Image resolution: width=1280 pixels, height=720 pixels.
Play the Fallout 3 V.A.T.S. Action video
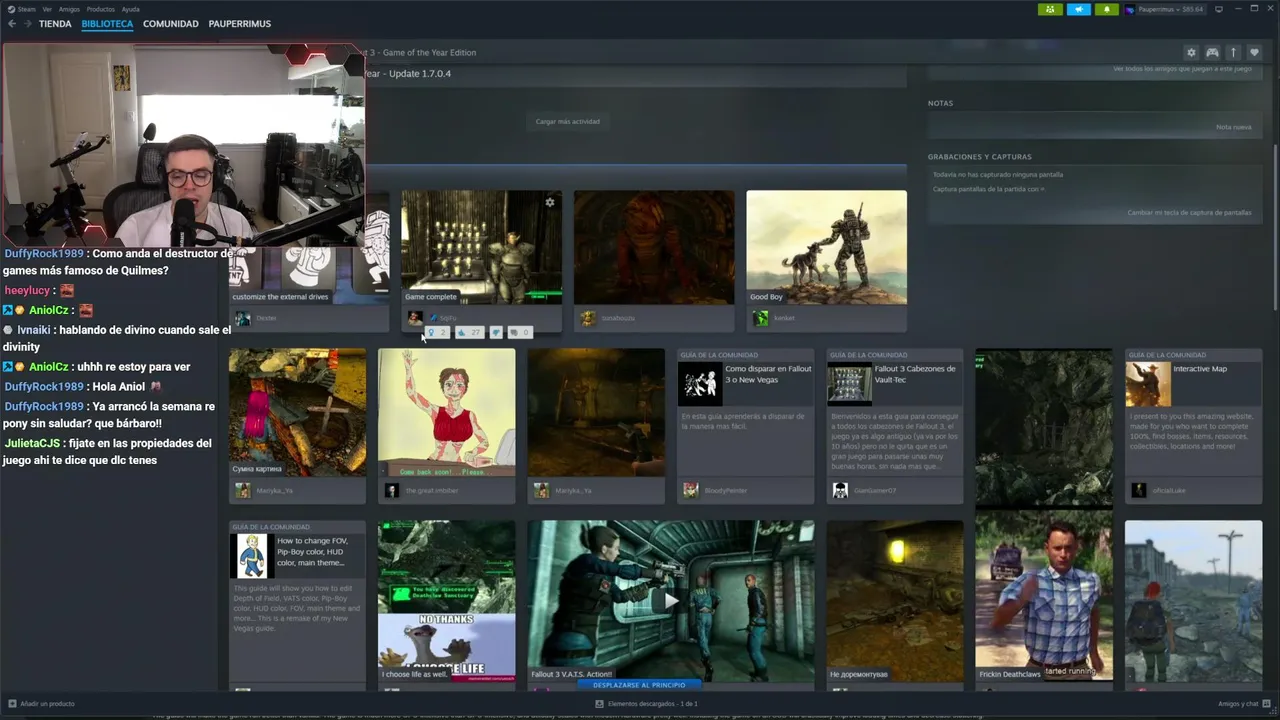pos(671,601)
